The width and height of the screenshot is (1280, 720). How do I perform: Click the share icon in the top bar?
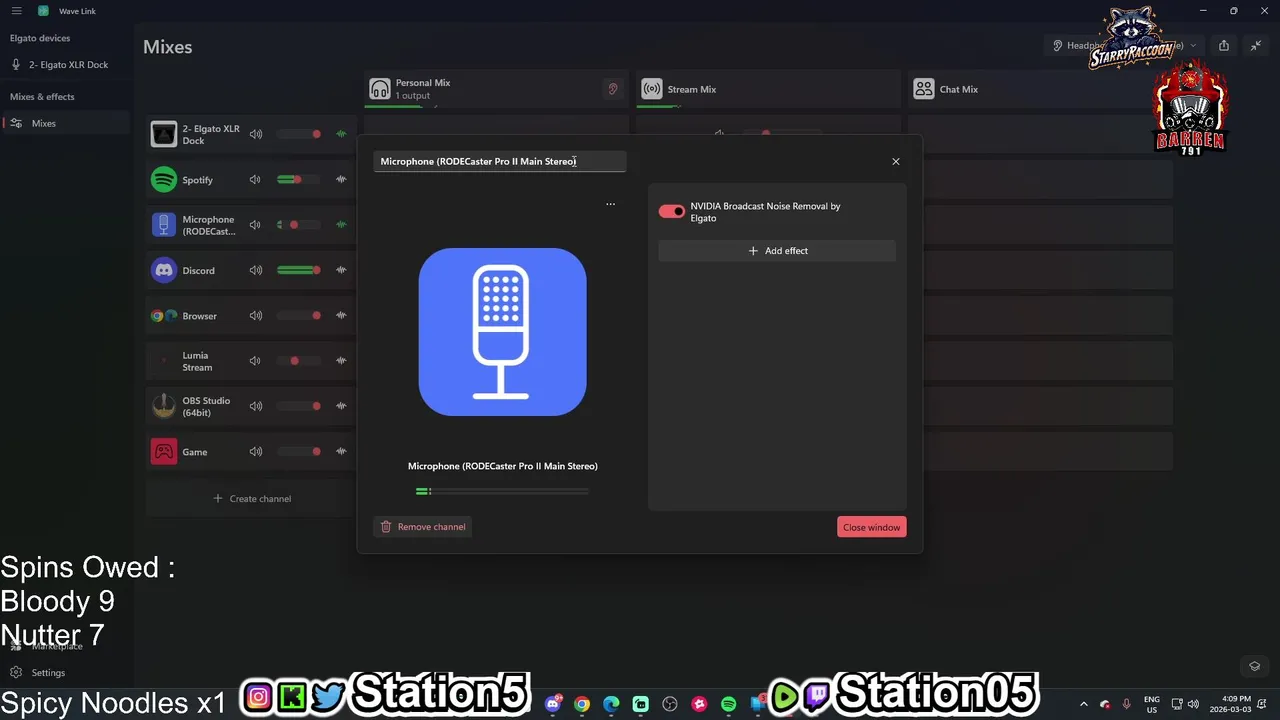click(1224, 46)
